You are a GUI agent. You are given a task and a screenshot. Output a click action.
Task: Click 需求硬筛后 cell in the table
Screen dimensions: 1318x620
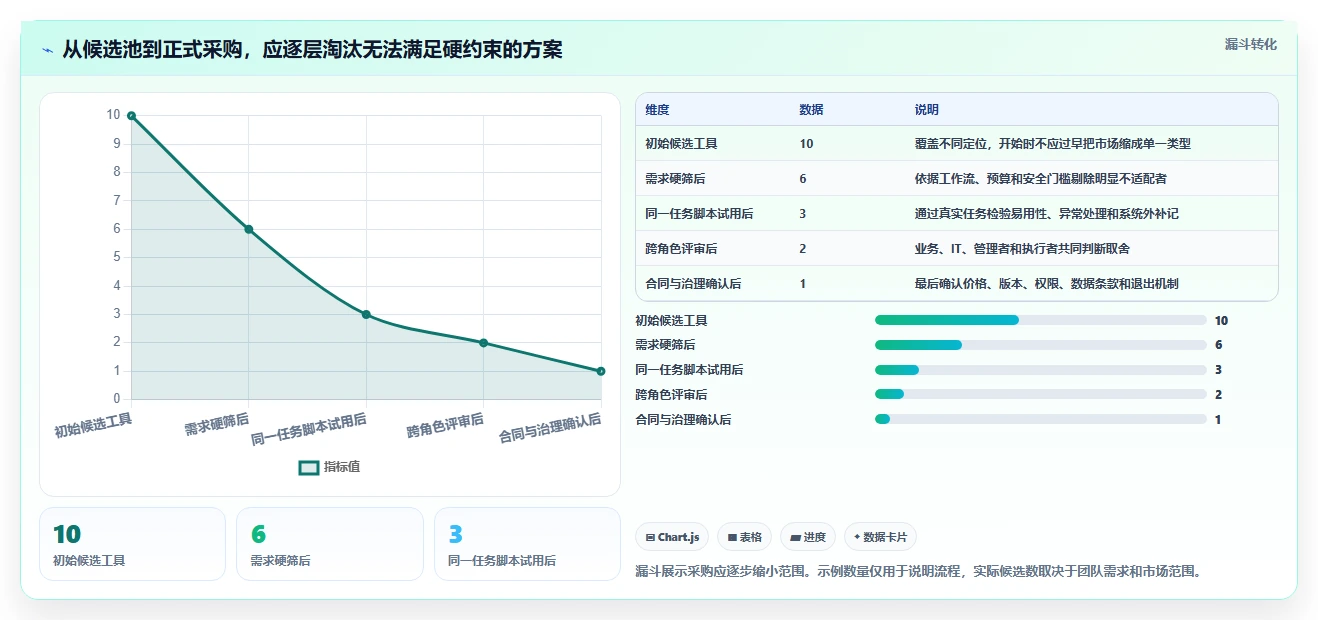[675, 179]
